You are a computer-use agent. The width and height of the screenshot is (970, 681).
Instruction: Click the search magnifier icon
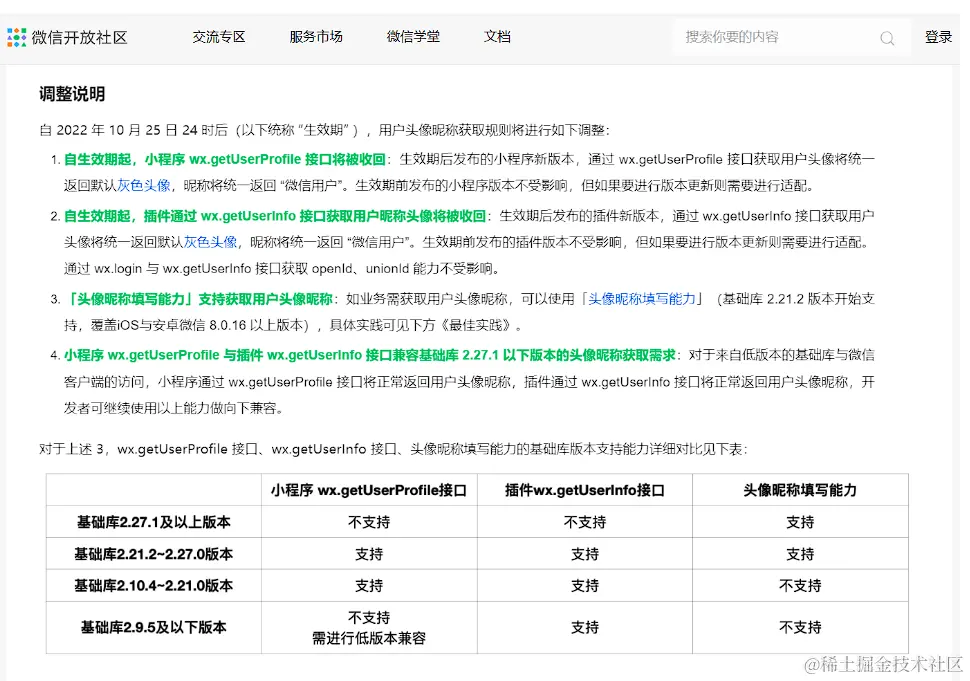tap(886, 38)
